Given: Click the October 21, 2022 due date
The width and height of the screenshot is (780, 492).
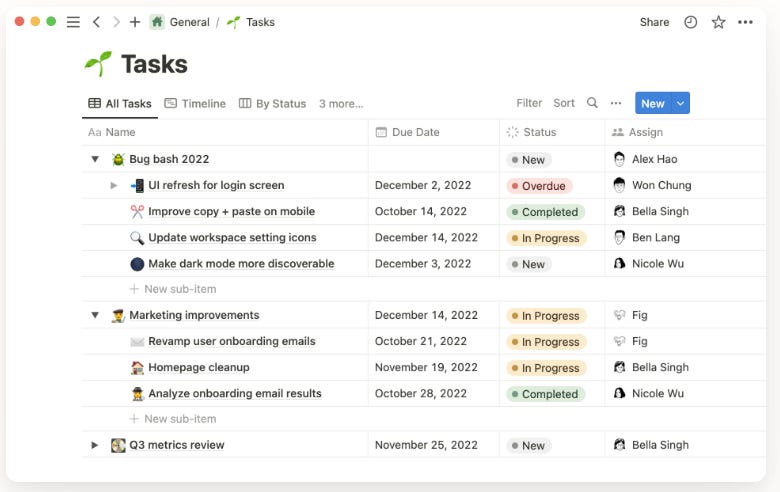Looking at the screenshot, I should pos(421,341).
